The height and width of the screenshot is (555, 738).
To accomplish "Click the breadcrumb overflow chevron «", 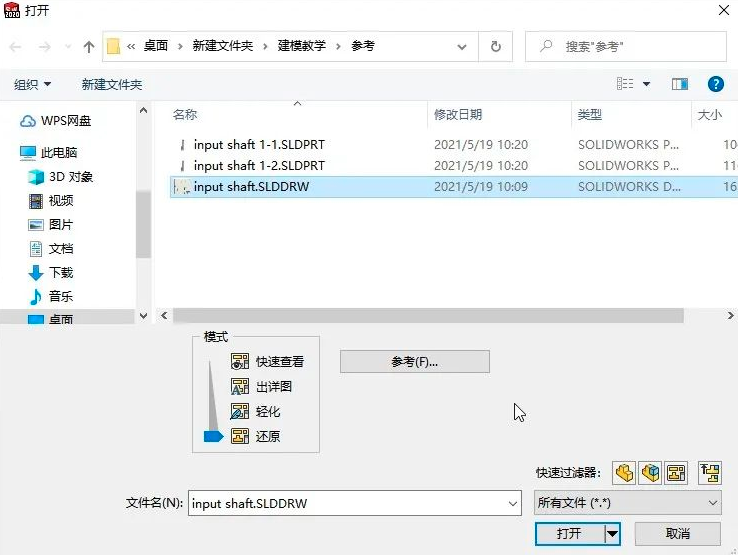I will point(131,46).
